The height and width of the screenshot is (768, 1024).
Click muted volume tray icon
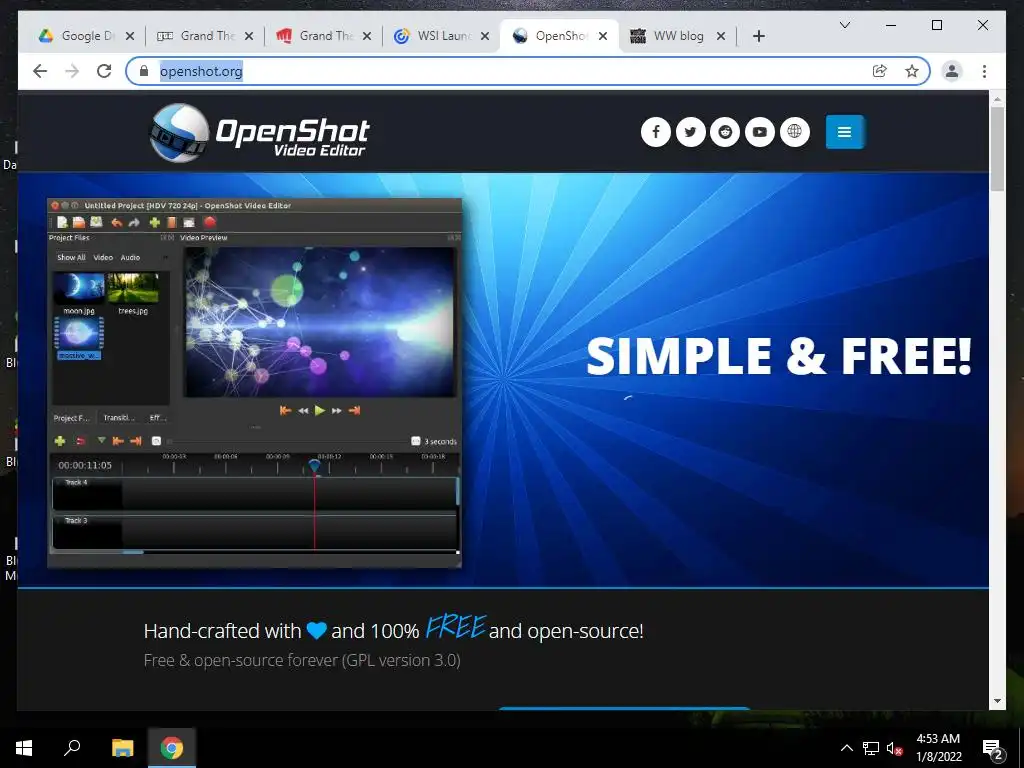click(x=894, y=748)
